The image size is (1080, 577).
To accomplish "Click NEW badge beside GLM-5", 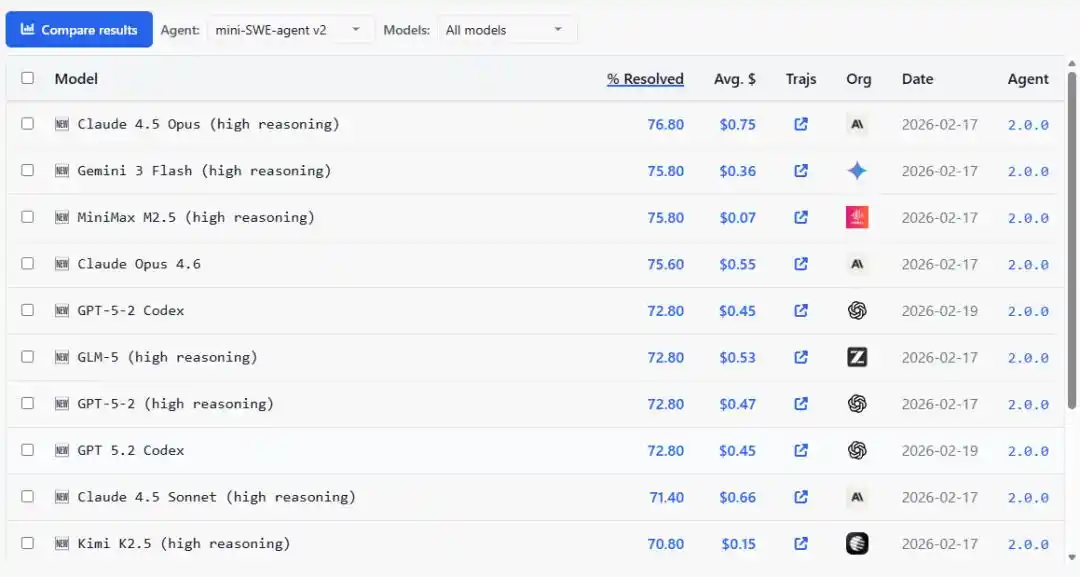I will point(62,357).
